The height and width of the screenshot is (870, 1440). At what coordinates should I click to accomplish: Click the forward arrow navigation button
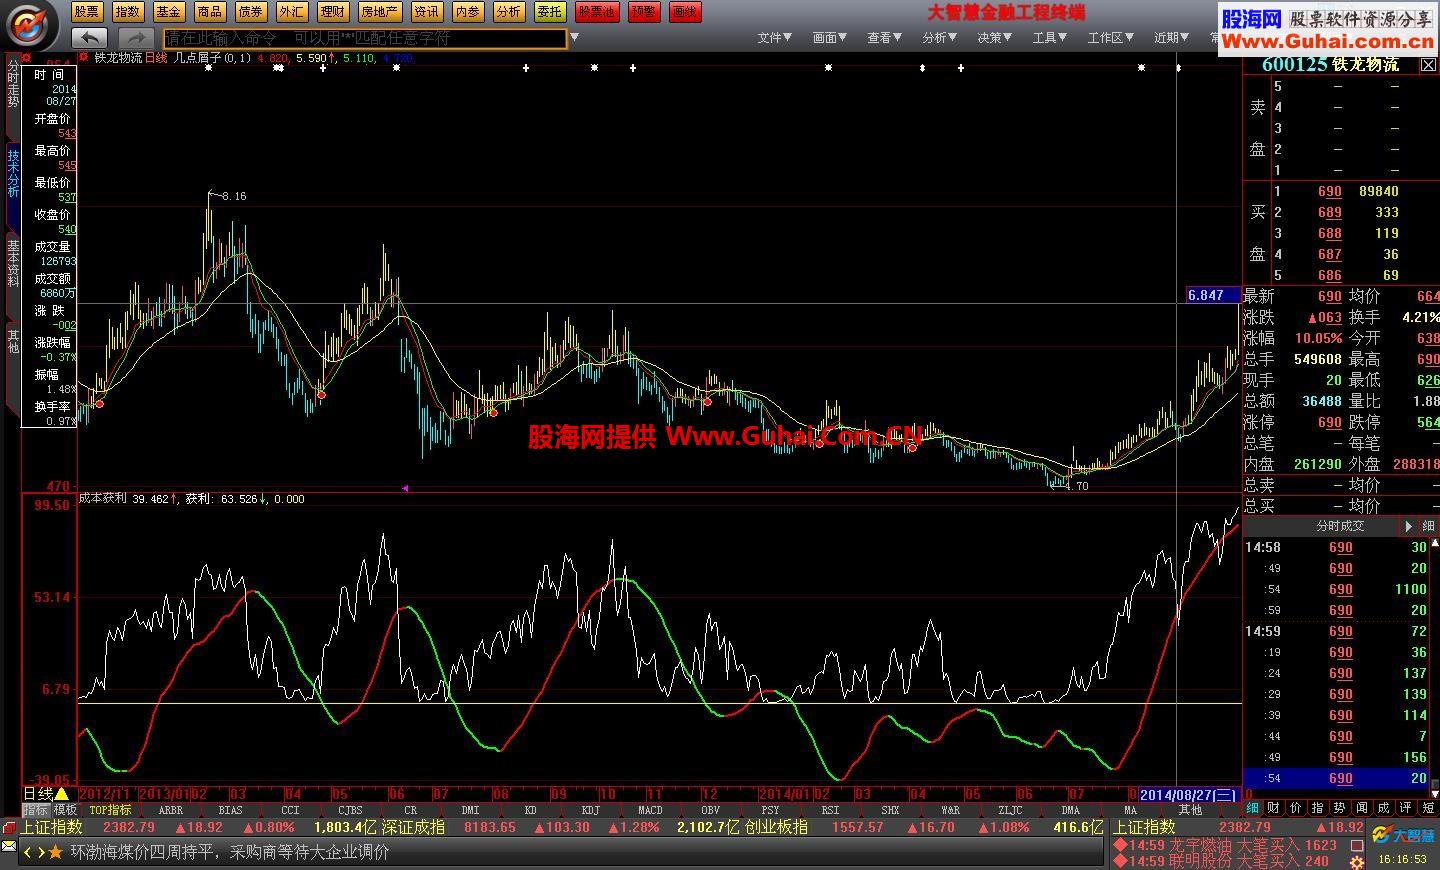[136, 38]
